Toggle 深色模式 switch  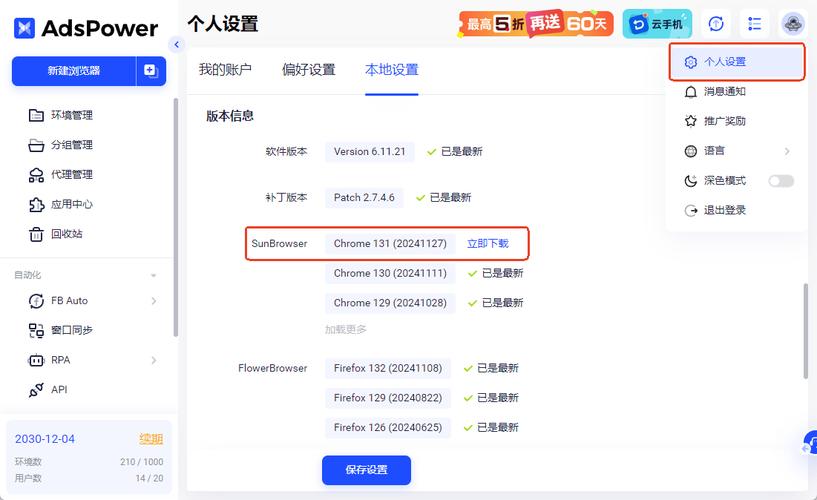click(x=781, y=181)
